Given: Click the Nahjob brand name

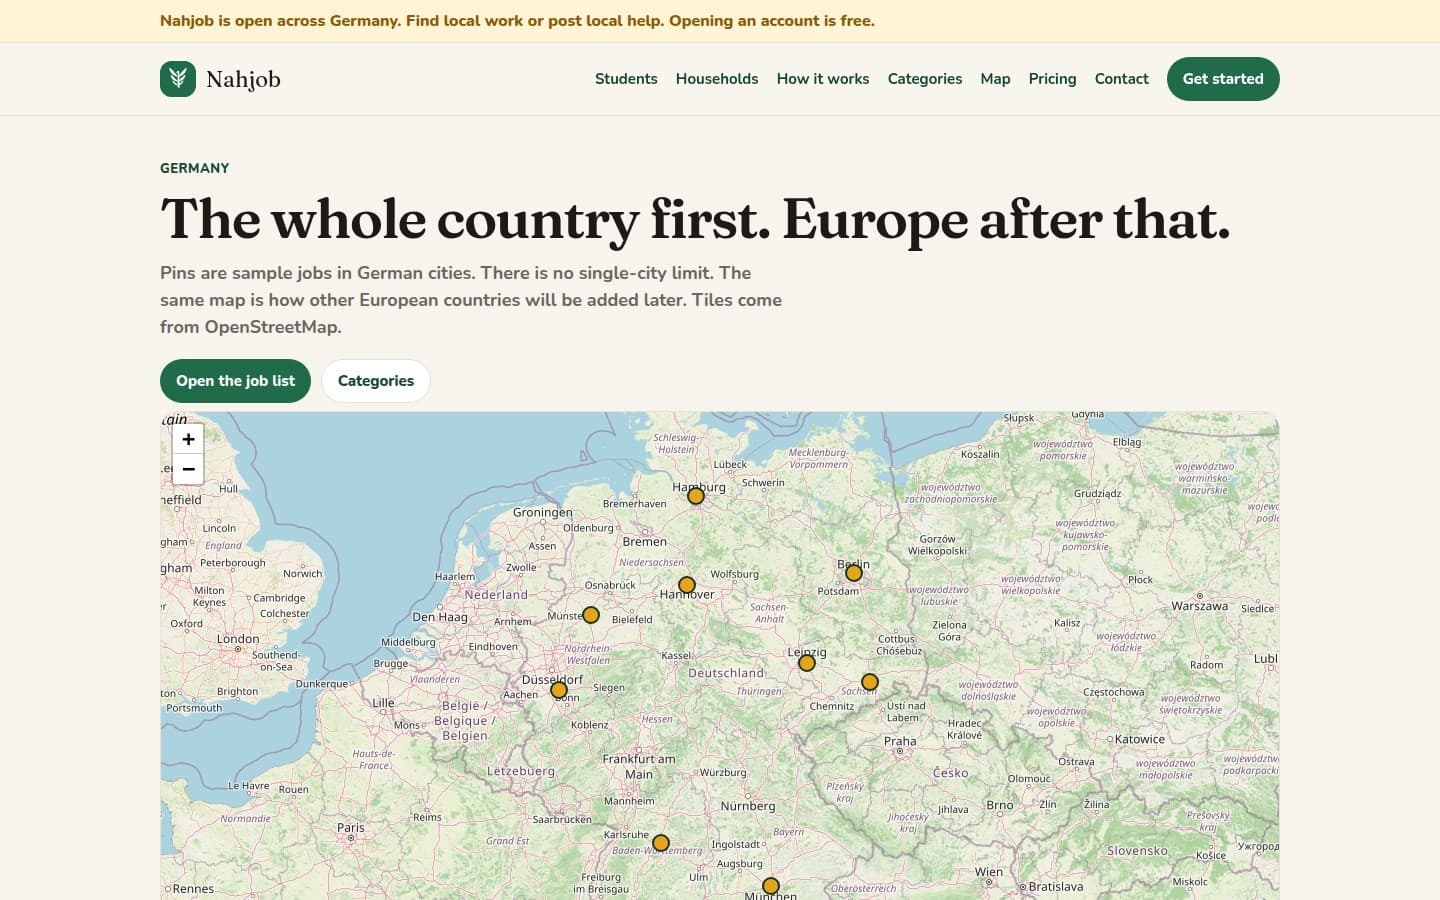Looking at the screenshot, I should [x=243, y=79].
